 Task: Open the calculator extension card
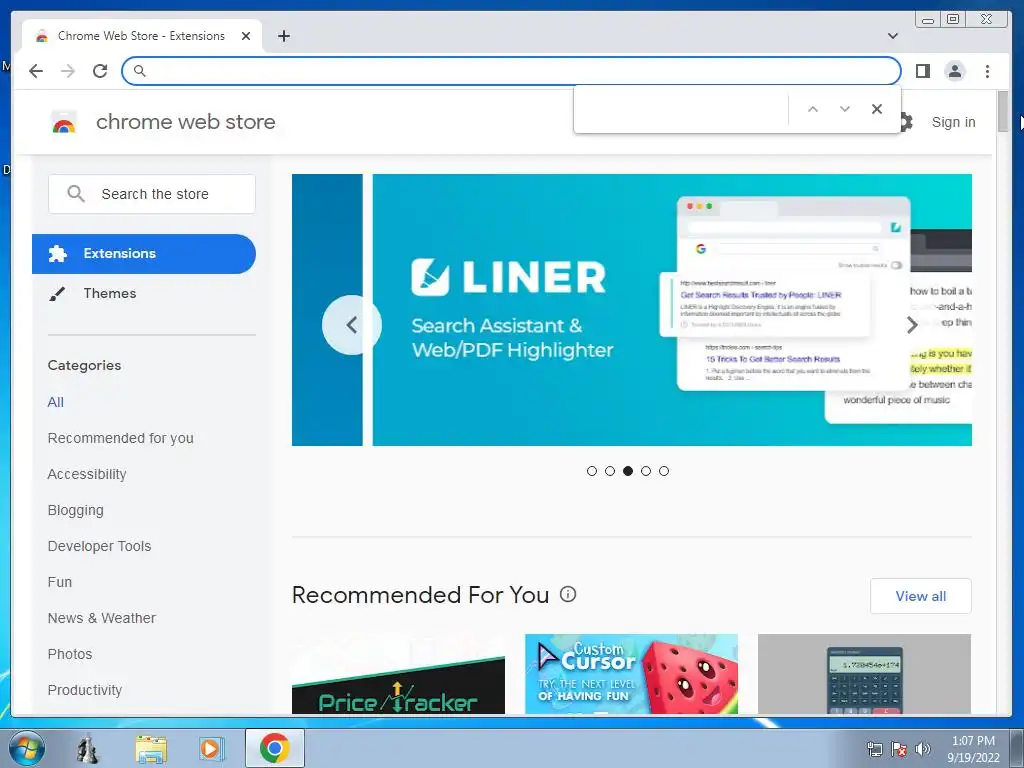pyautogui.click(x=864, y=674)
